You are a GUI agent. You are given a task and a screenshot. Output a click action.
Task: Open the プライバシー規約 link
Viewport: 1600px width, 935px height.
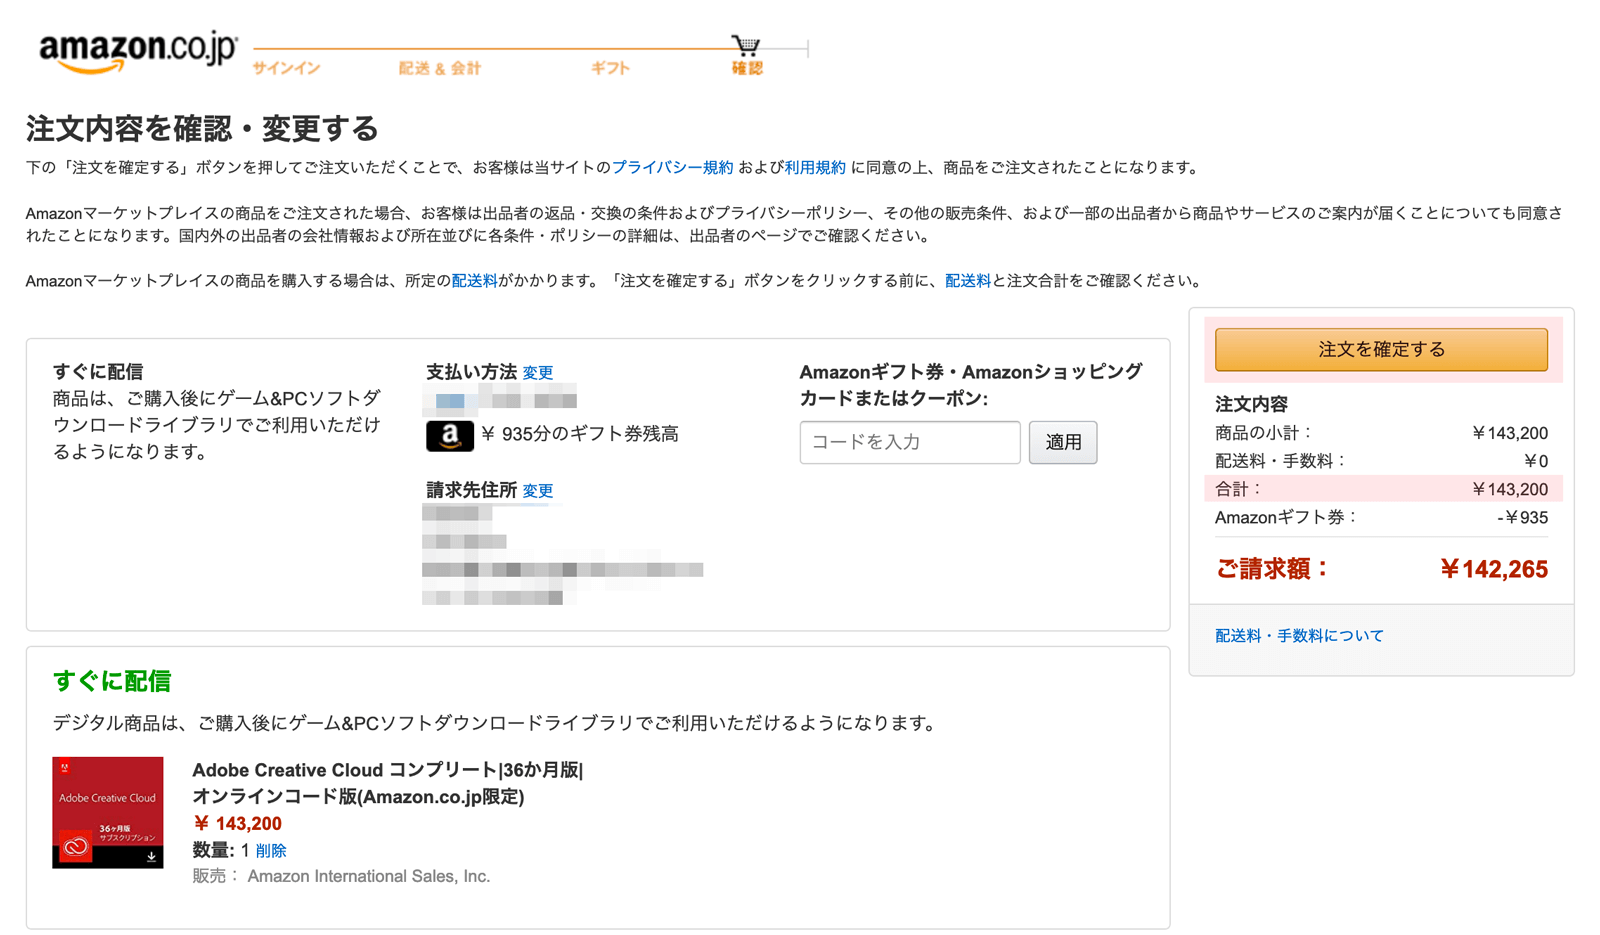[x=672, y=167]
